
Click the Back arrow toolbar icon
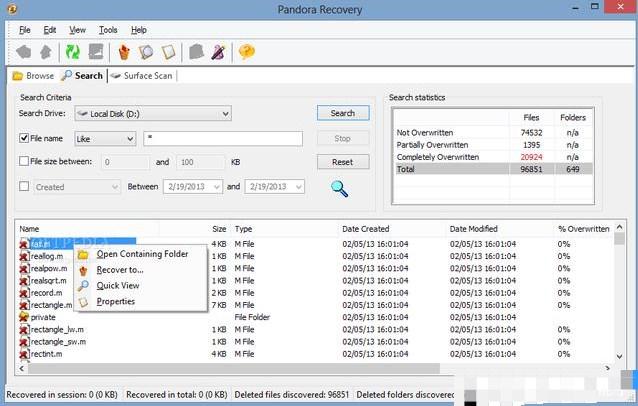23,52
